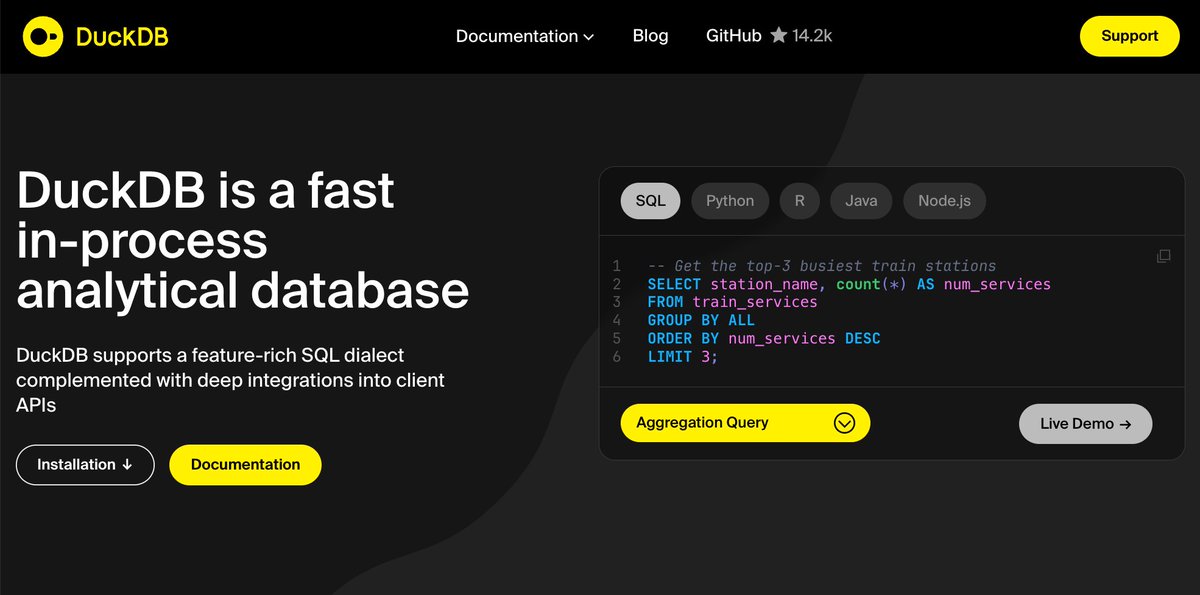Click the ORDER BY num_services DESC line

pos(764,338)
